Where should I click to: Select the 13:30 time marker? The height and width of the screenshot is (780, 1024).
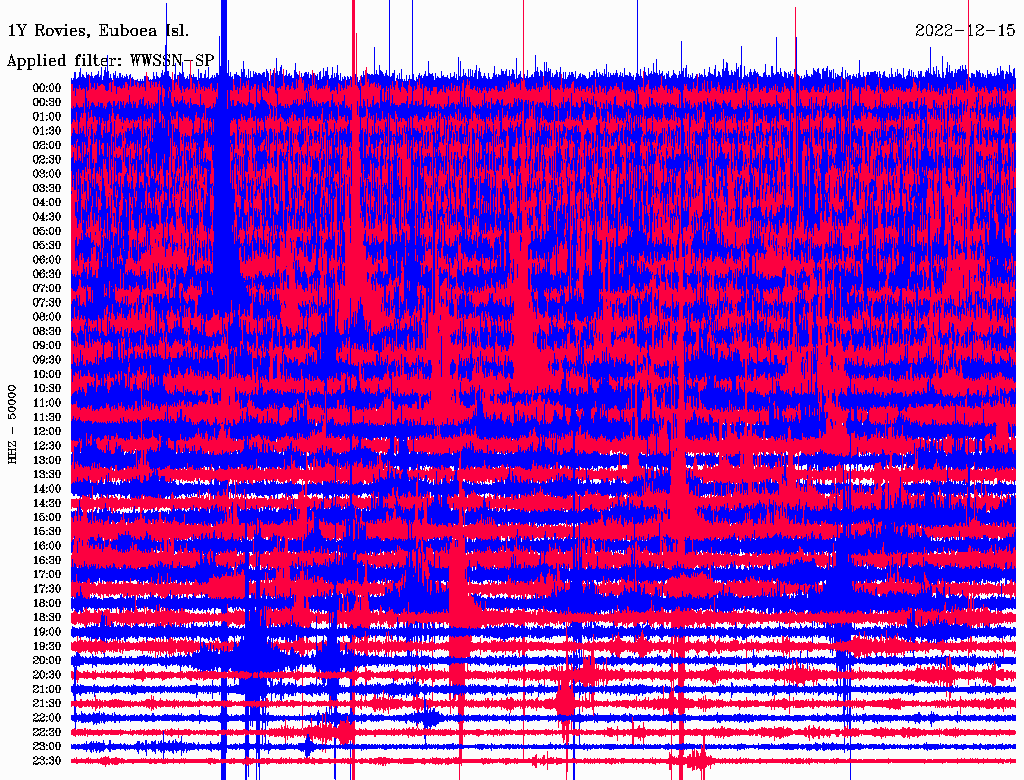click(47, 474)
